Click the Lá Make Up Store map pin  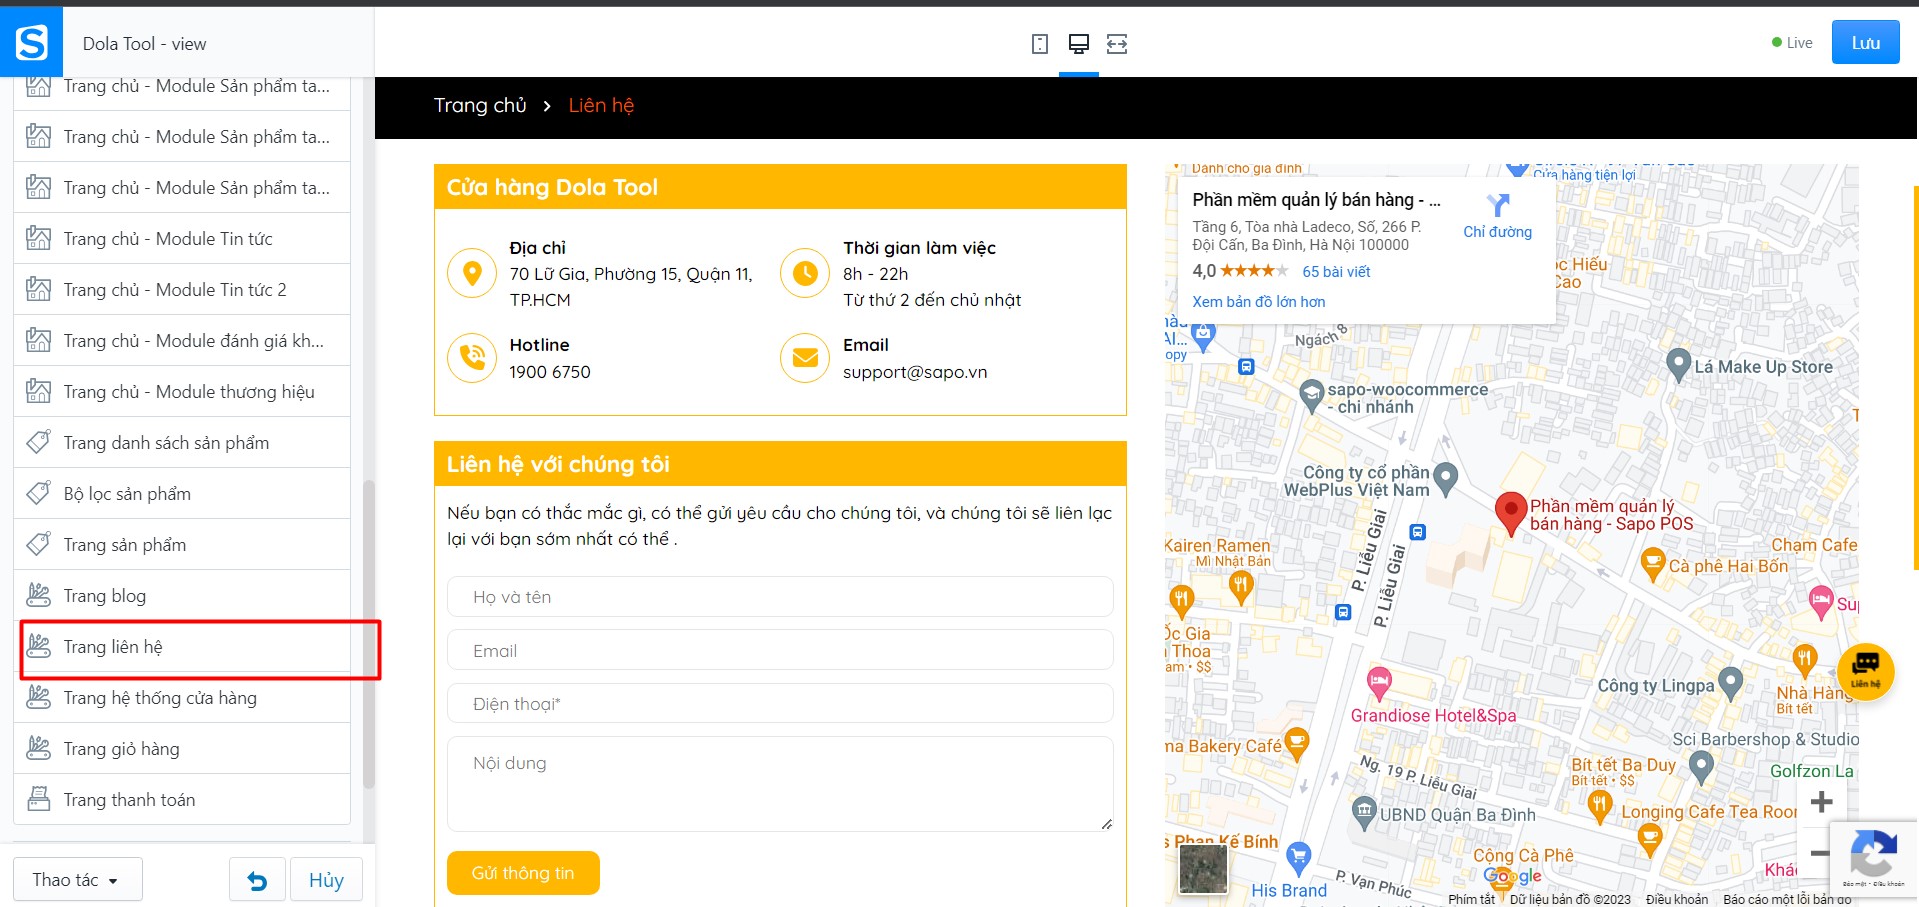coord(1678,366)
